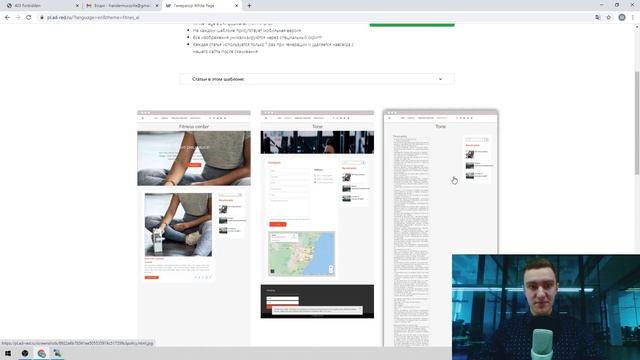
Task: Open the Windows Start menu
Action: click(8, 353)
